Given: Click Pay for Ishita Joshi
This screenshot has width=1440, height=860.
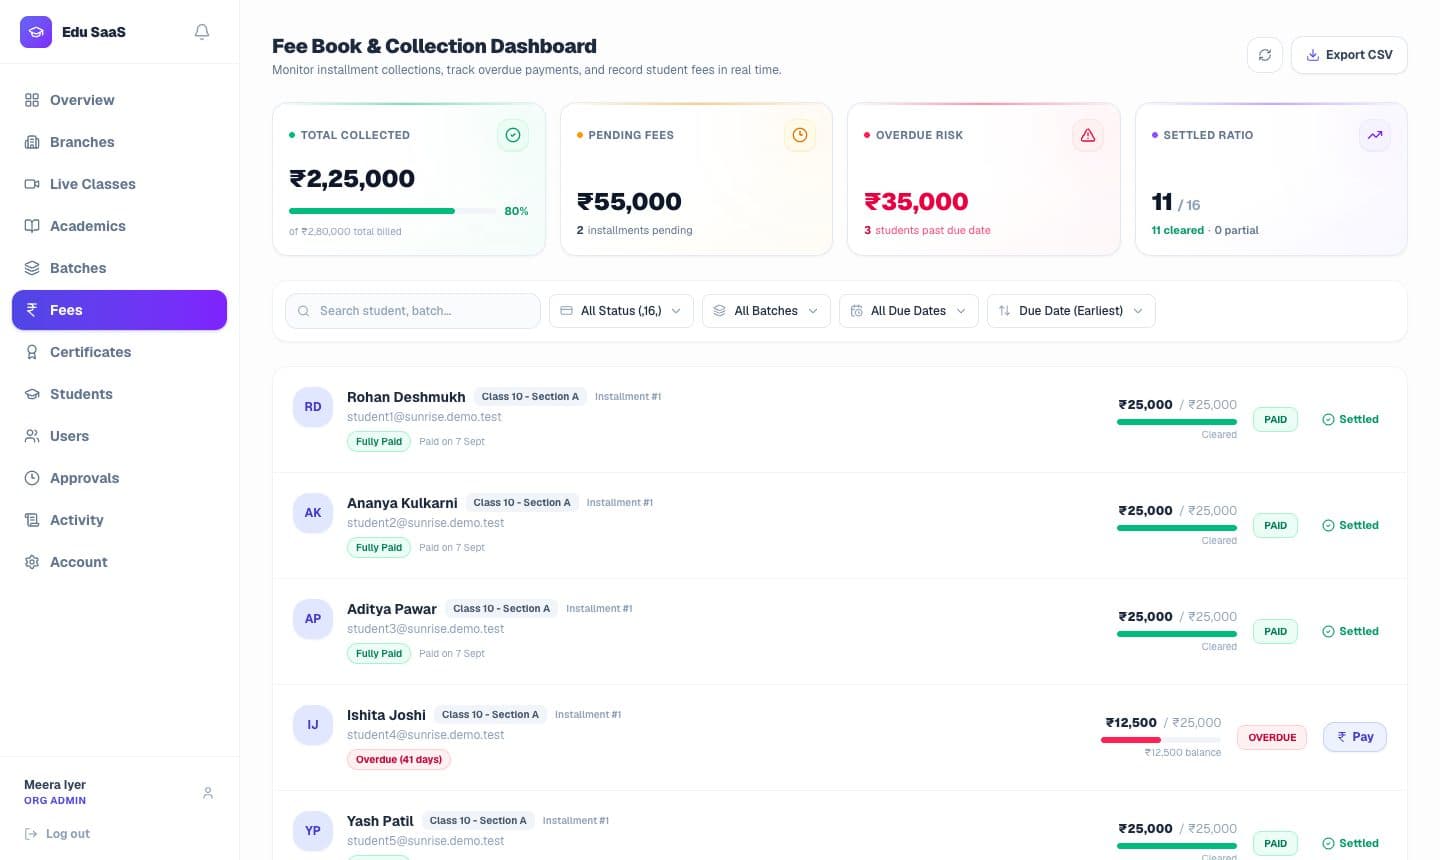Looking at the screenshot, I should coord(1355,737).
